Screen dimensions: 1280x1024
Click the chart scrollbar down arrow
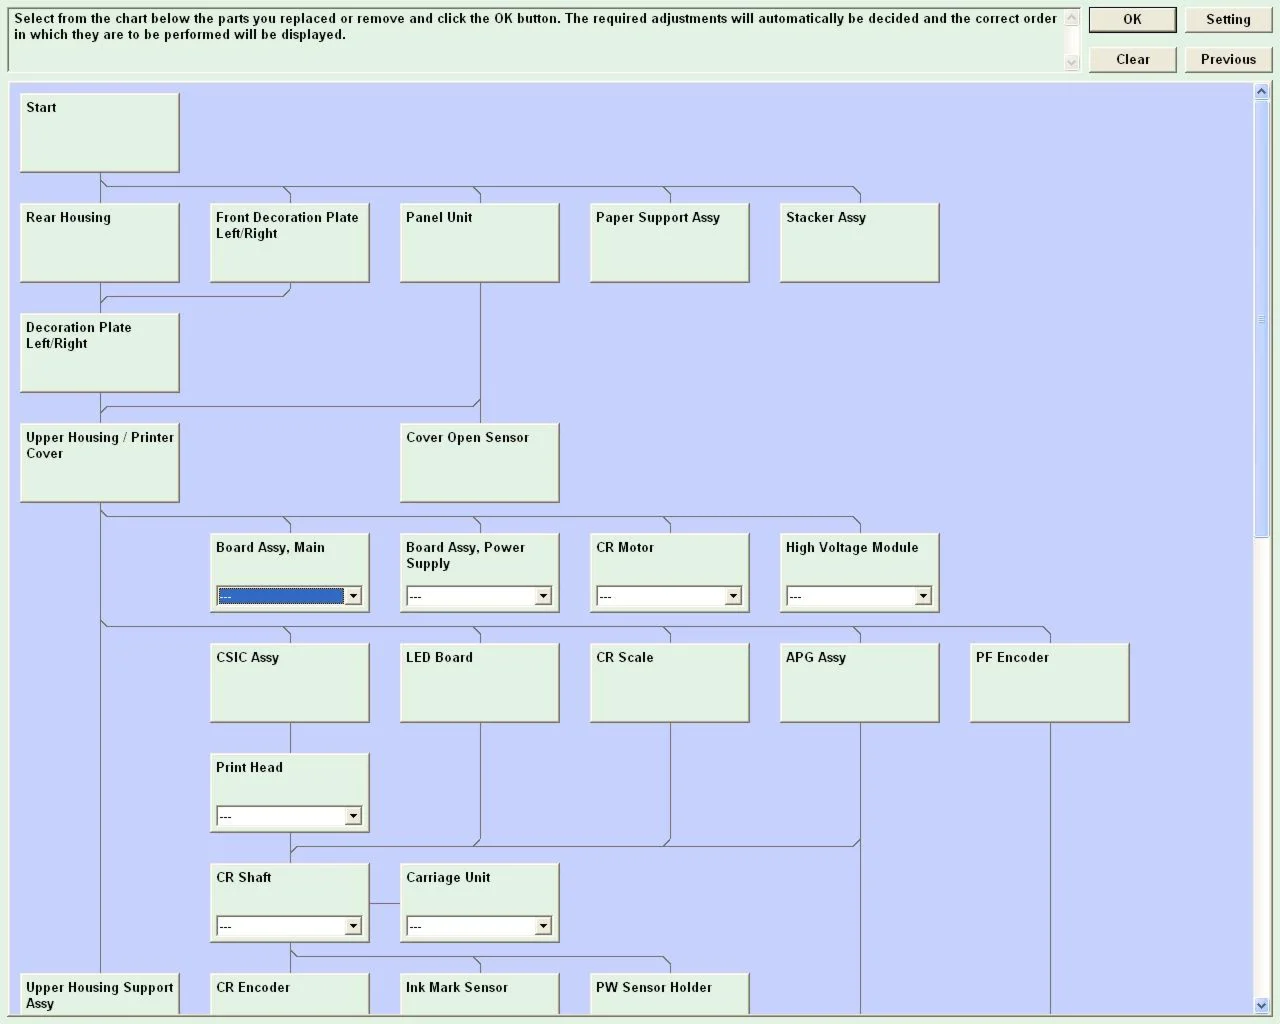click(1261, 1005)
